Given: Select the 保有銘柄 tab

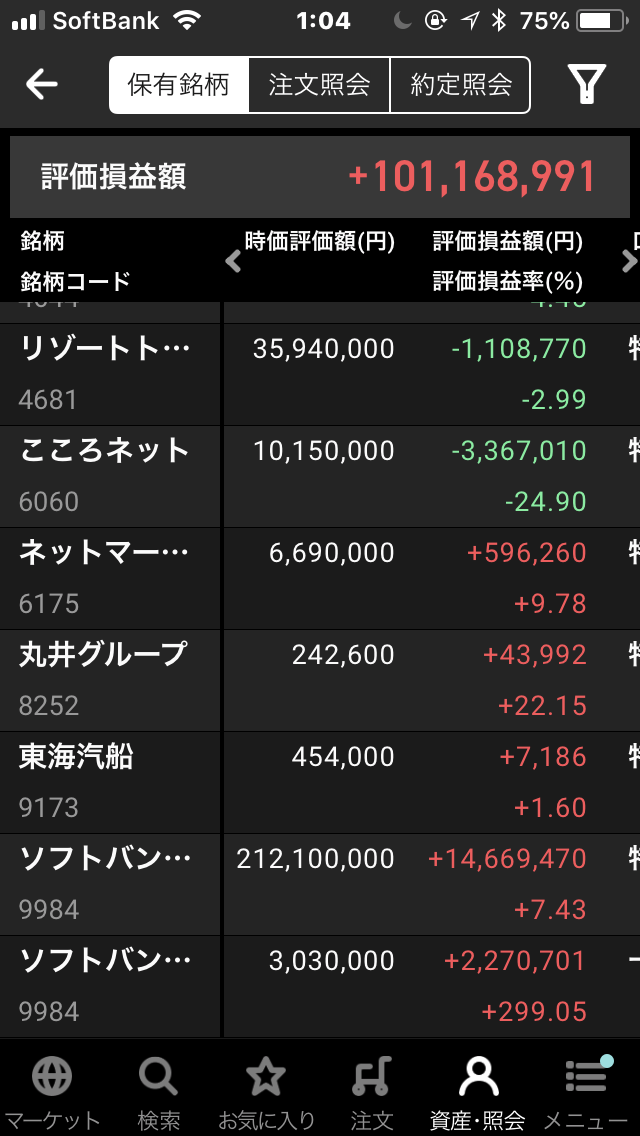Looking at the screenshot, I should (x=178, y=85).
